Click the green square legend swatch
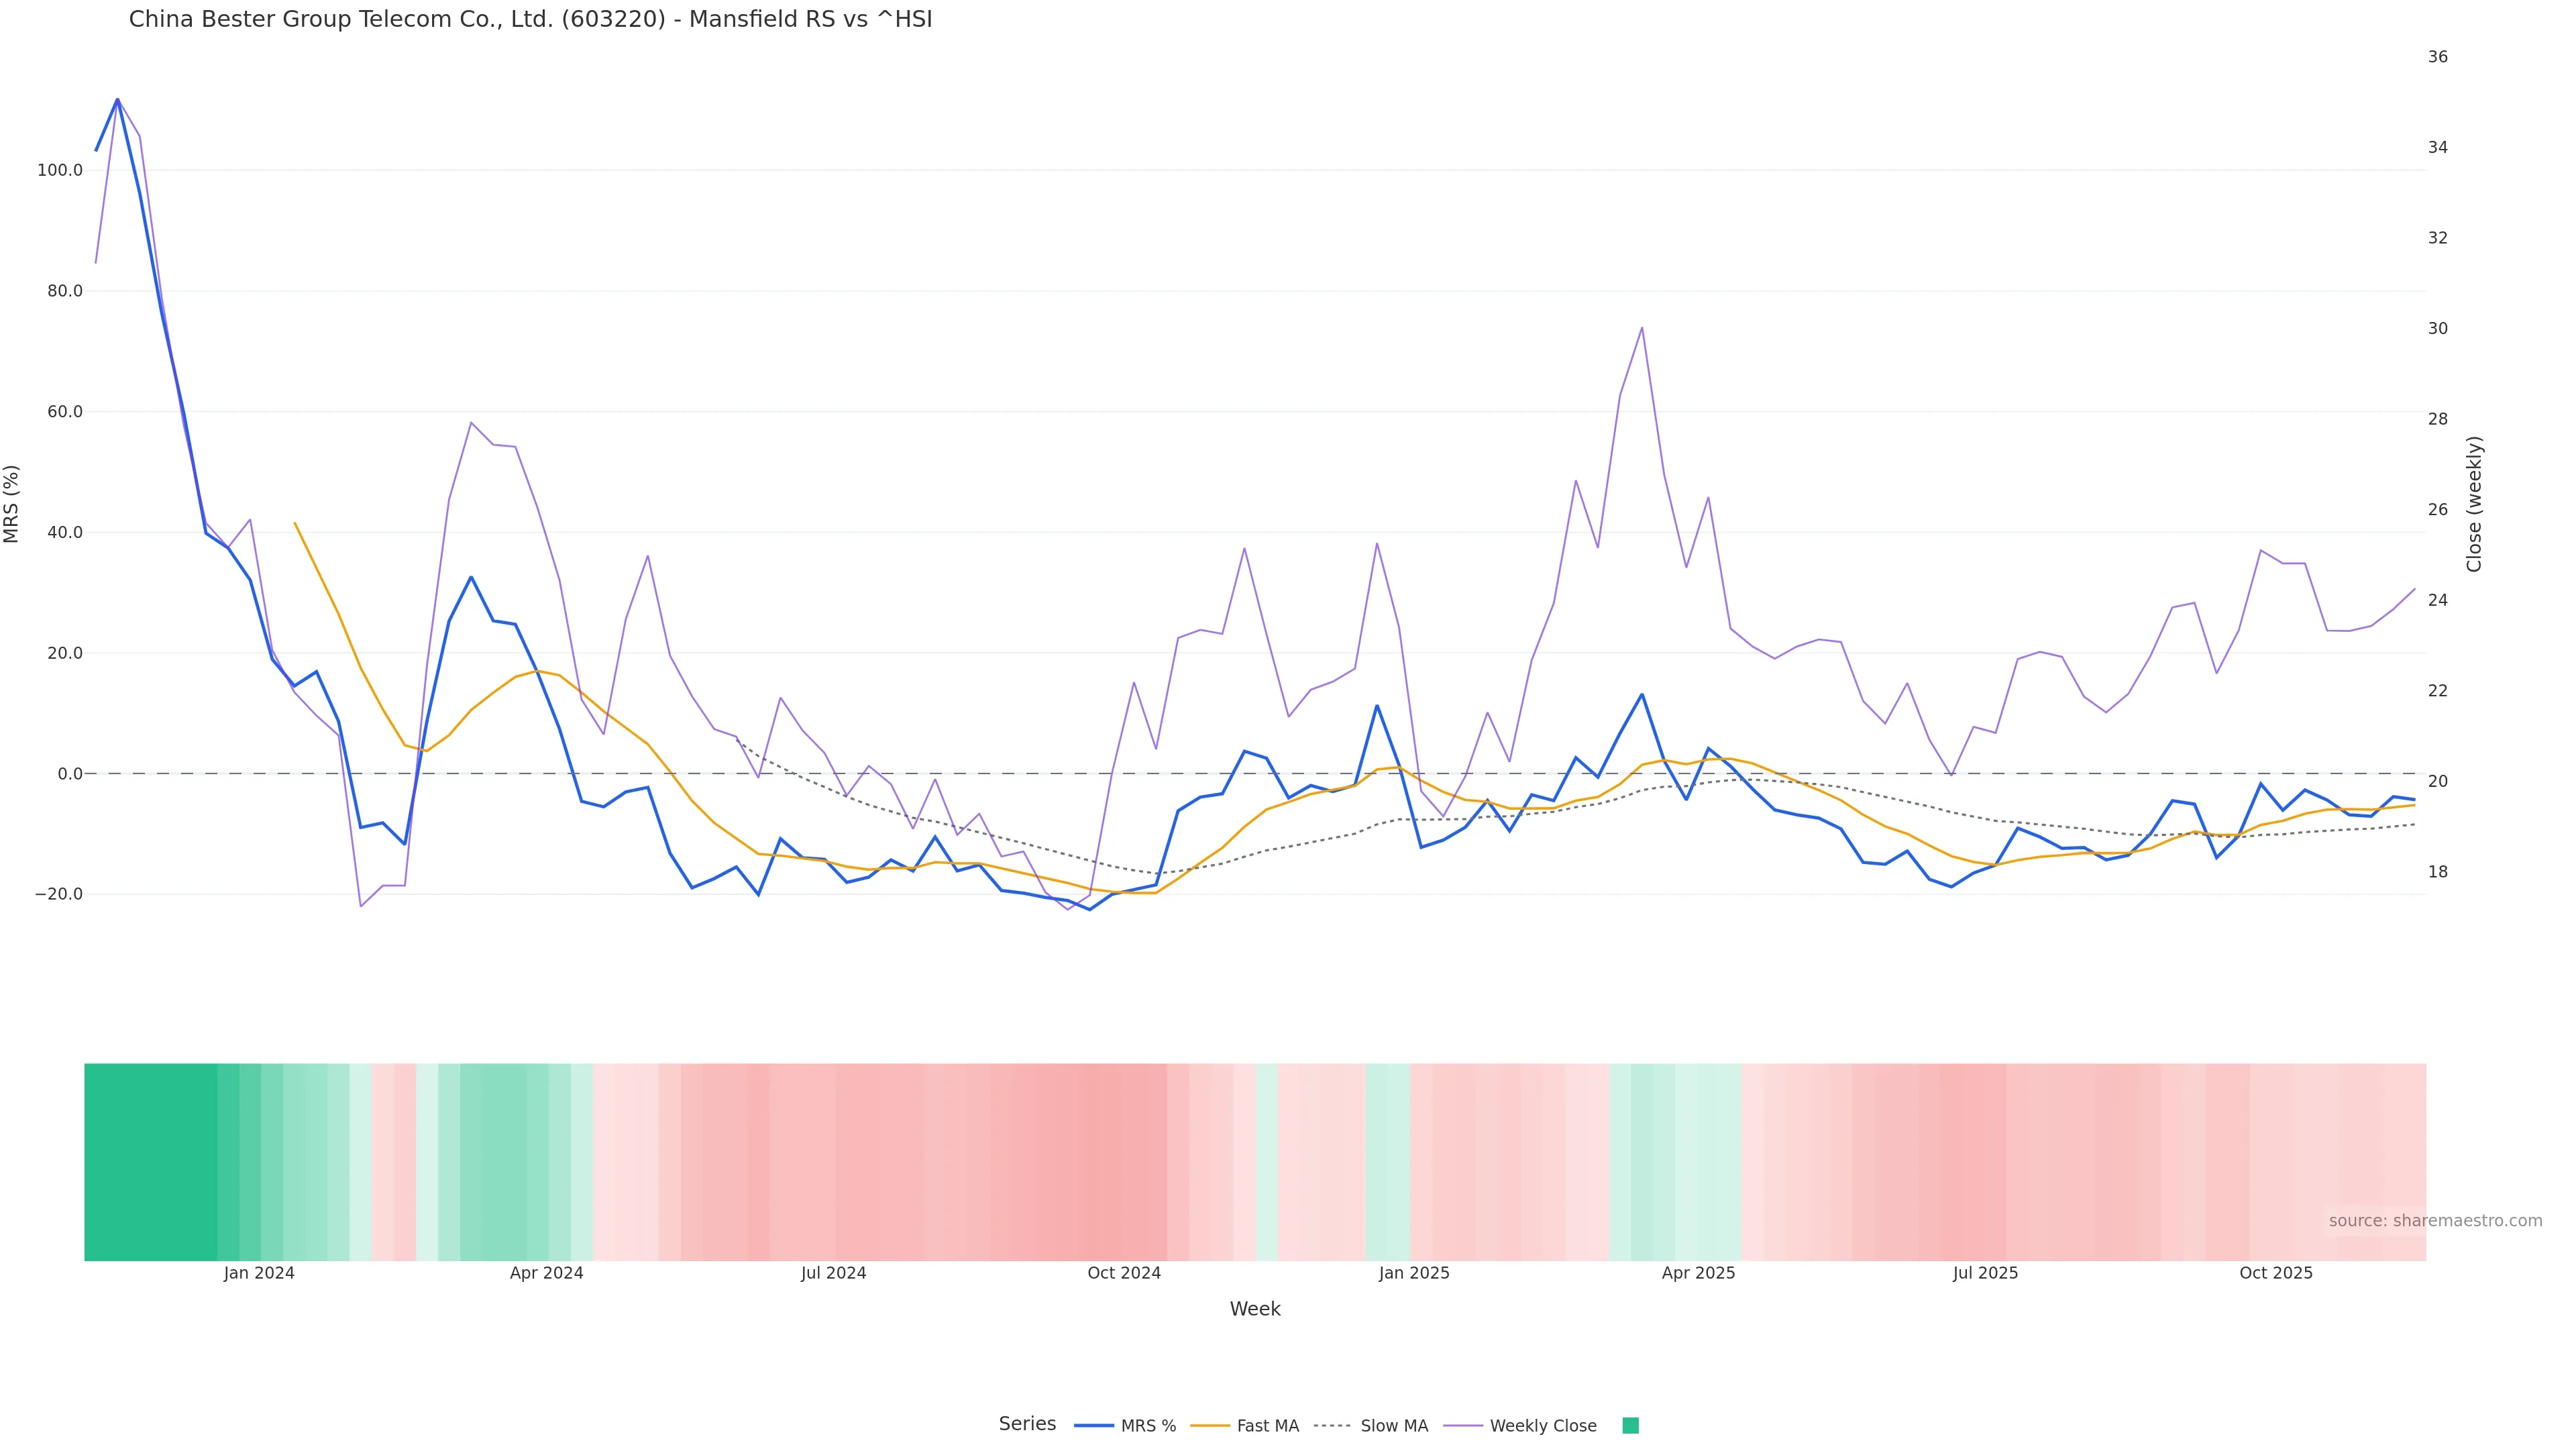This screenshot has height=1449, width=2576. pyautogui.click(x=1630, y=1426)
